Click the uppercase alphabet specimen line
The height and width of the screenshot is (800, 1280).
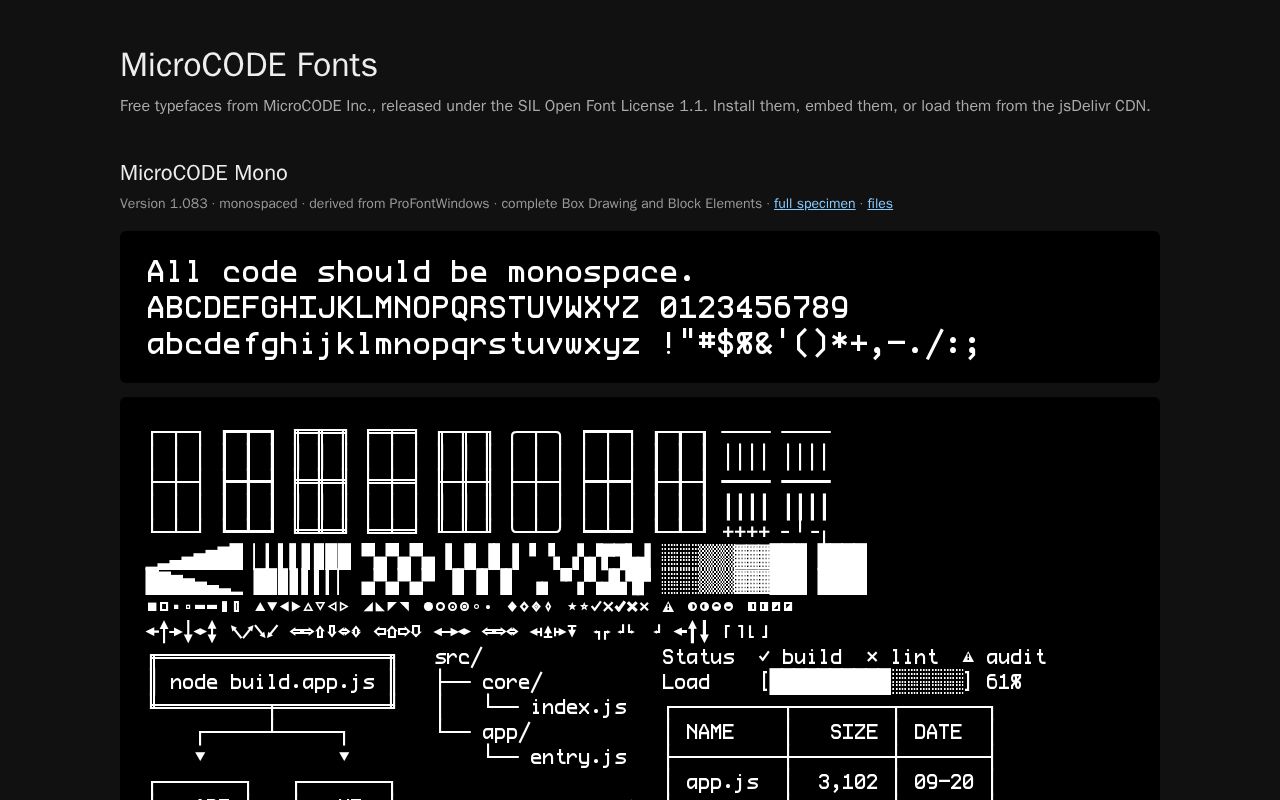[498, 308]
